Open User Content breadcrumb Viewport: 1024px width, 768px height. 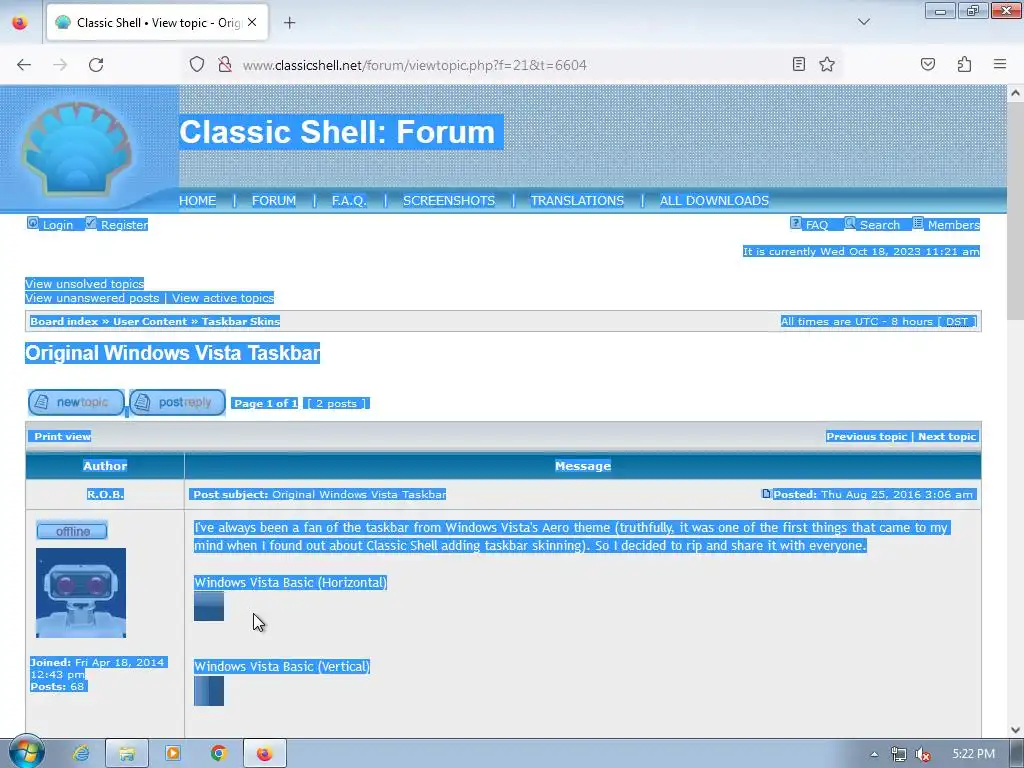click(x=150, y=321)
